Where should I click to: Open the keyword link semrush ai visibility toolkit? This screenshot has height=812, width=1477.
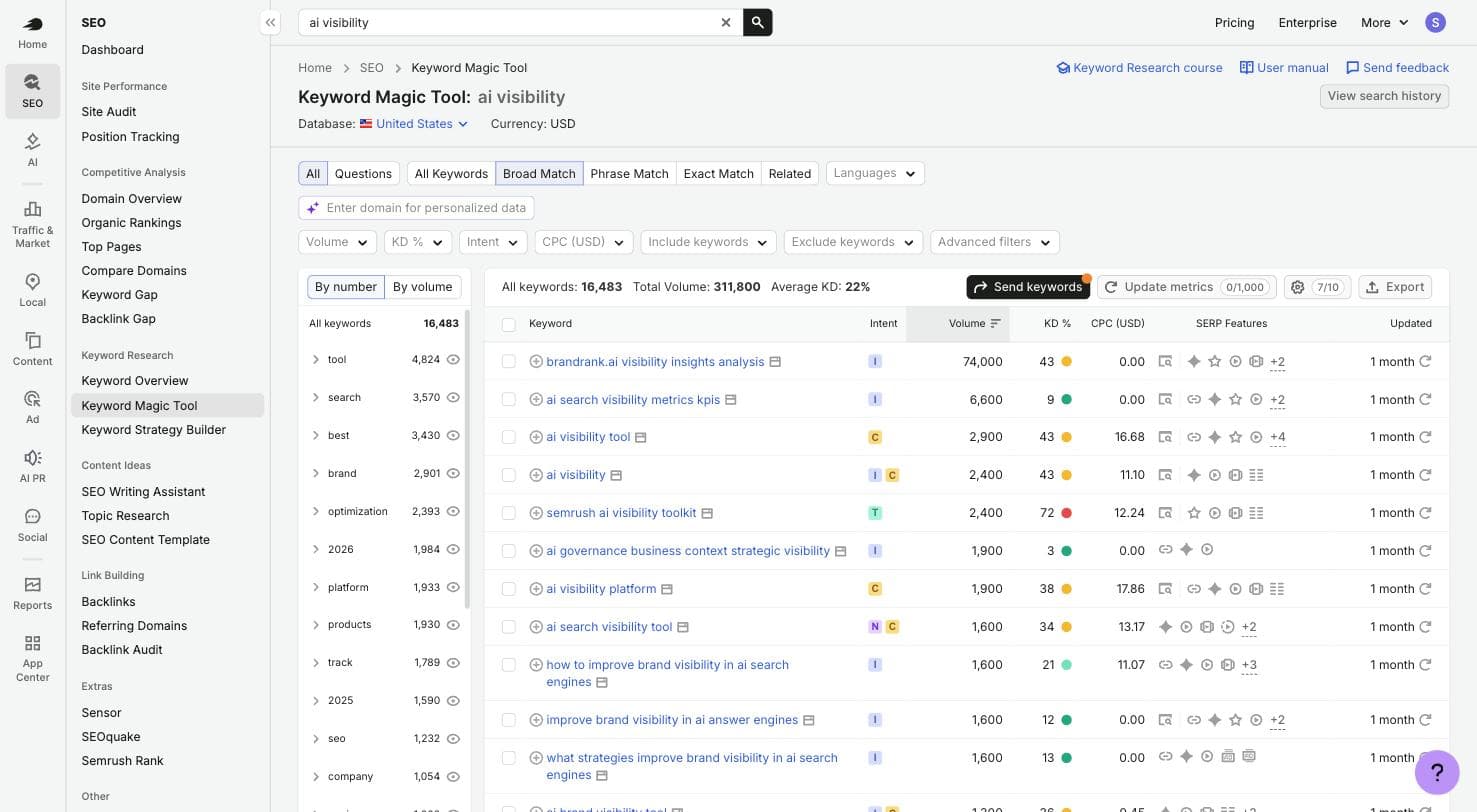[621, 513]
